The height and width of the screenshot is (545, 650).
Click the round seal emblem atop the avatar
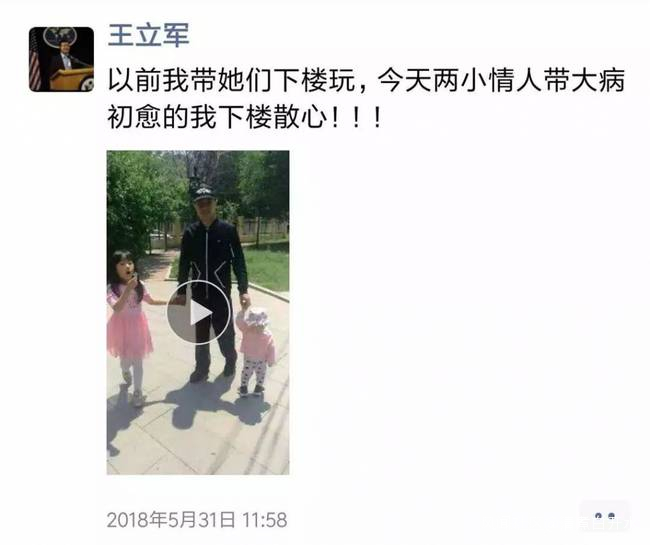(60, 36)
